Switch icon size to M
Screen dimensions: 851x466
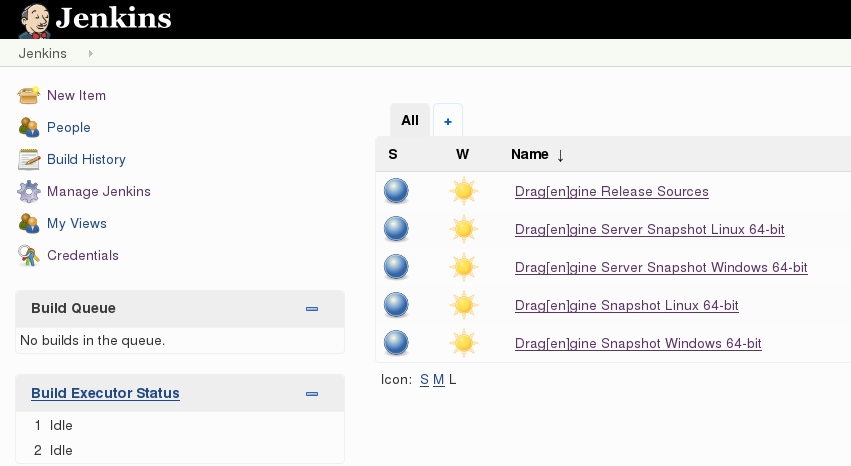click(x=439, y=380)
